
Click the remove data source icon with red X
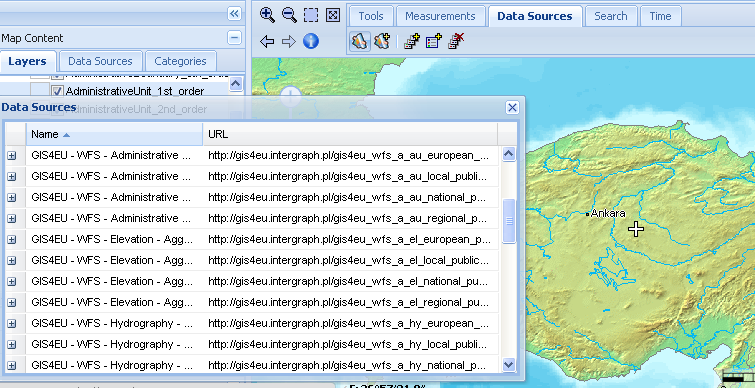[456, 41]
